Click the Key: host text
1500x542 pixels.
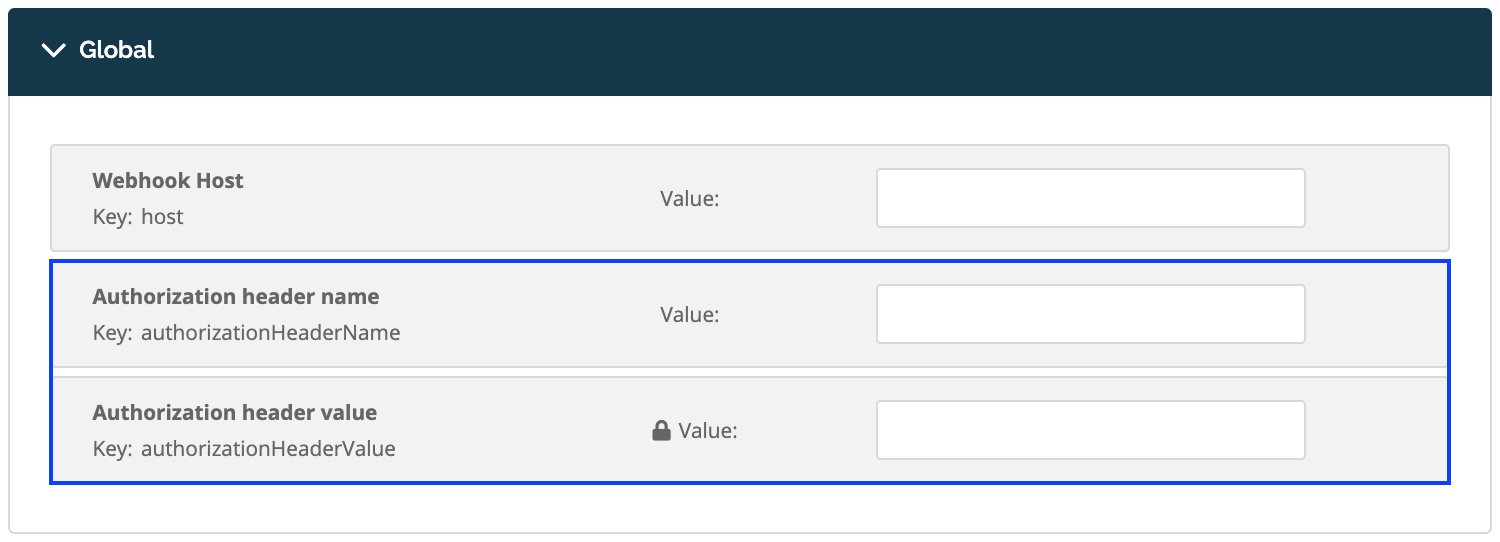point(138,217)
